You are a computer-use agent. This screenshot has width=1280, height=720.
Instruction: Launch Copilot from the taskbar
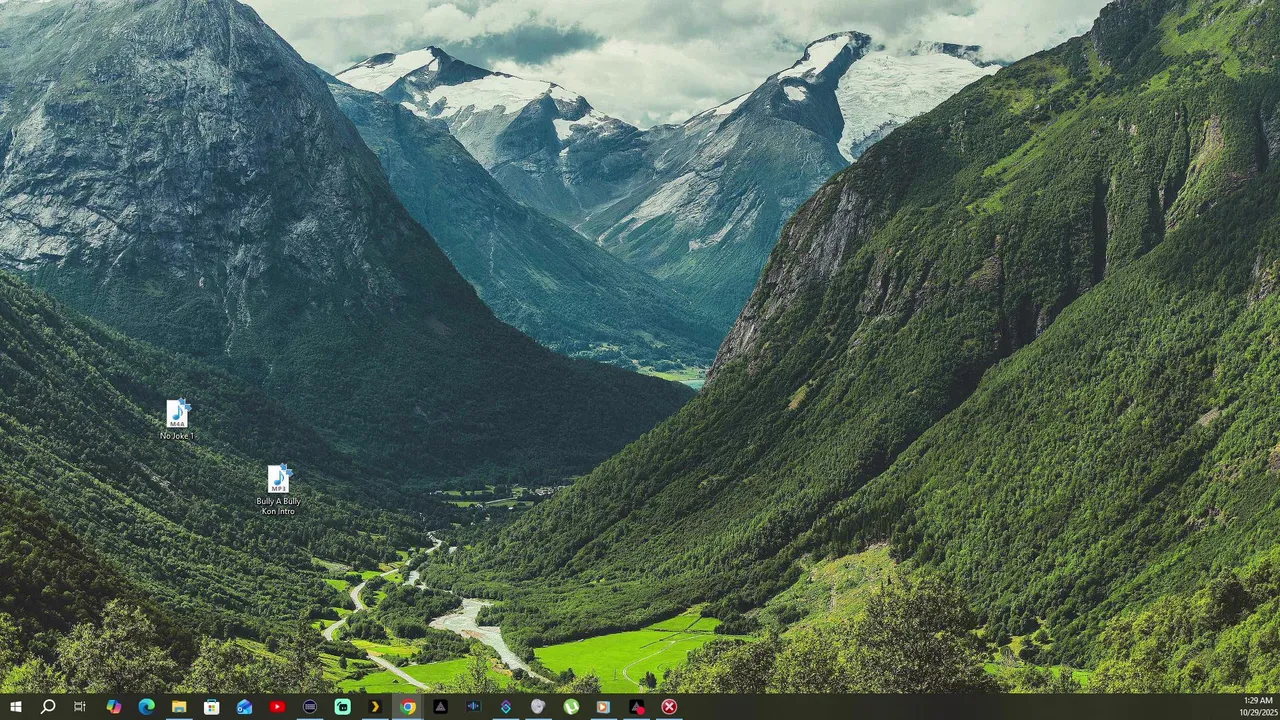coord(114,707)
